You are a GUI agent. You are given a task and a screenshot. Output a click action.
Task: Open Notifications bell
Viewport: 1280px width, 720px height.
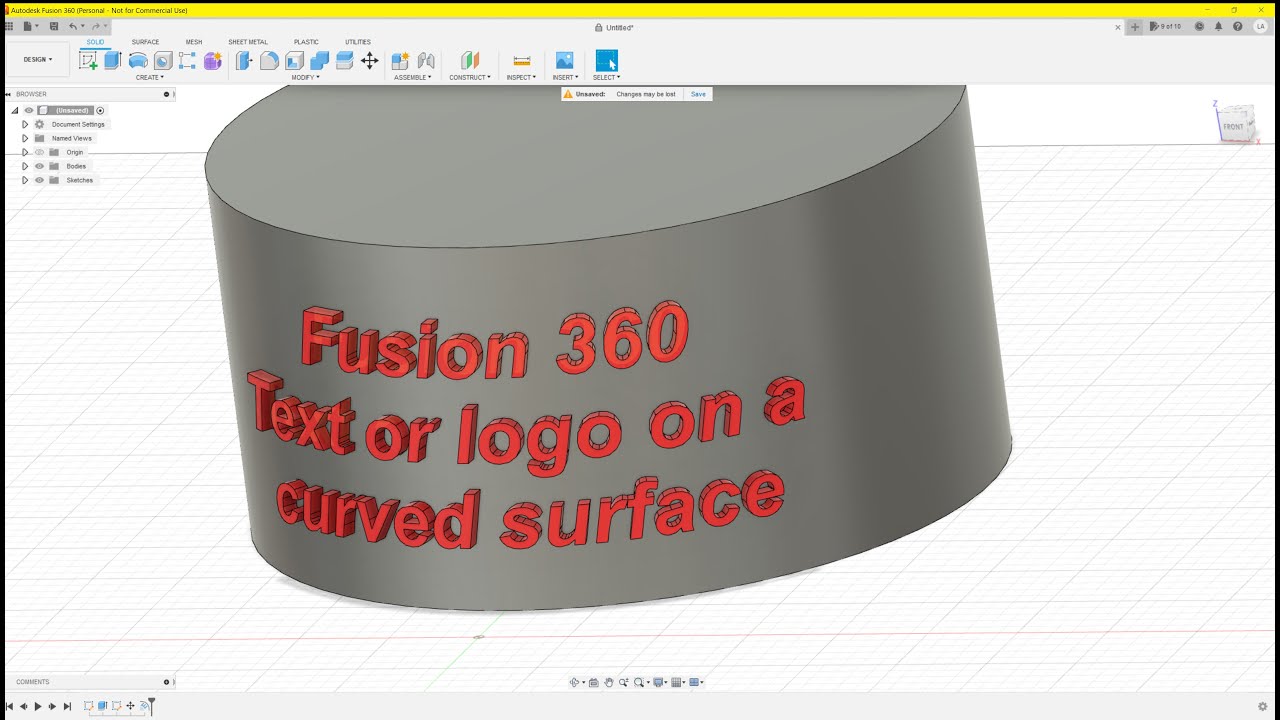(1218, 26)
